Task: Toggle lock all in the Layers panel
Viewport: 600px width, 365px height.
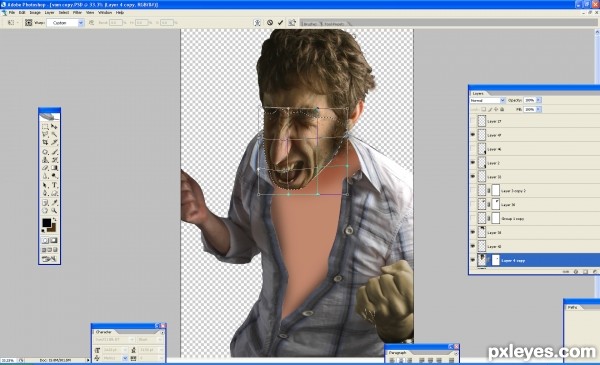Action: click(x=502, y=109)
